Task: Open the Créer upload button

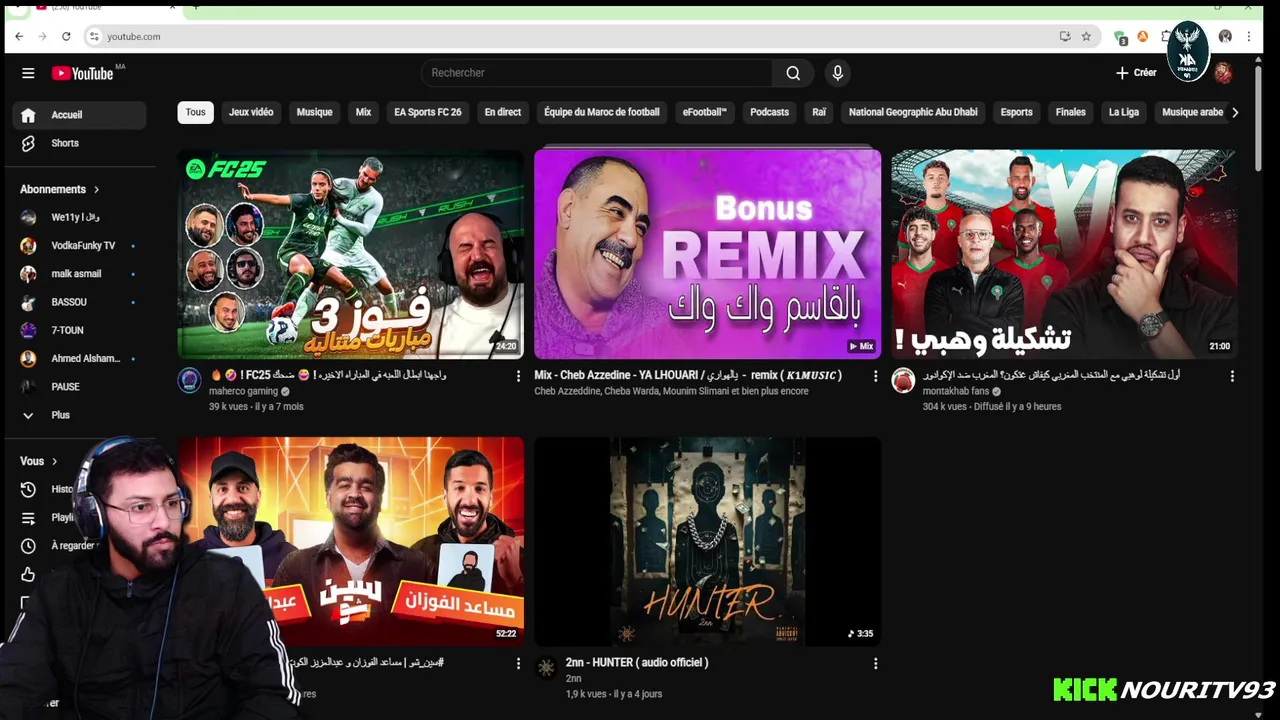Action: pos(1136,73)
